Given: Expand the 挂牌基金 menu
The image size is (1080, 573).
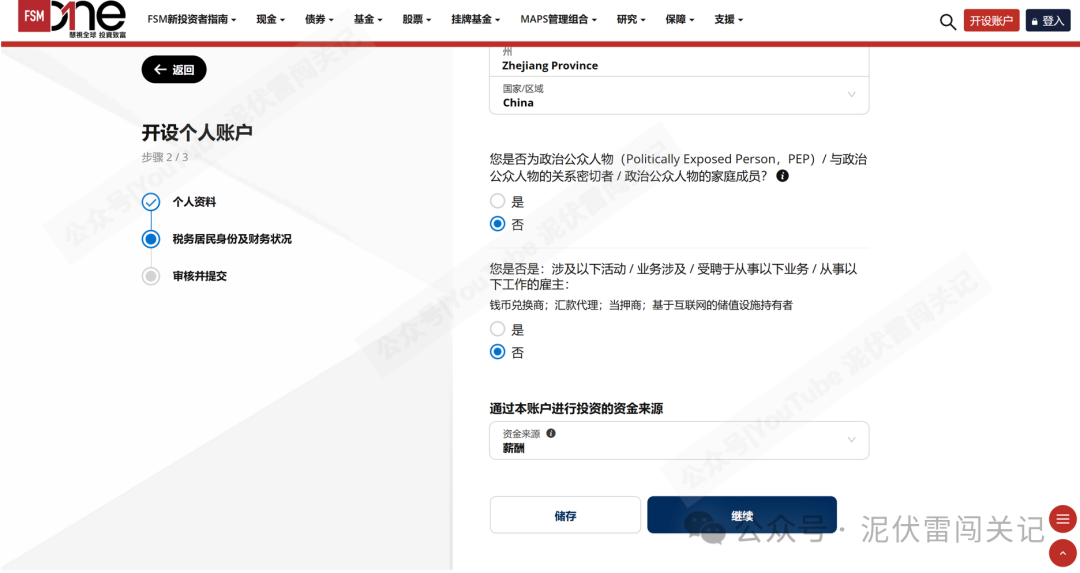Looking at the screenshot, I should point(475,19).
